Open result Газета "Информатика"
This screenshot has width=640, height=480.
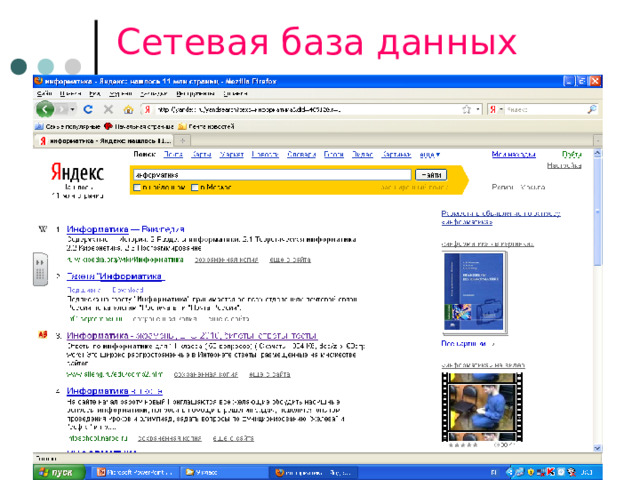point(116,276)
